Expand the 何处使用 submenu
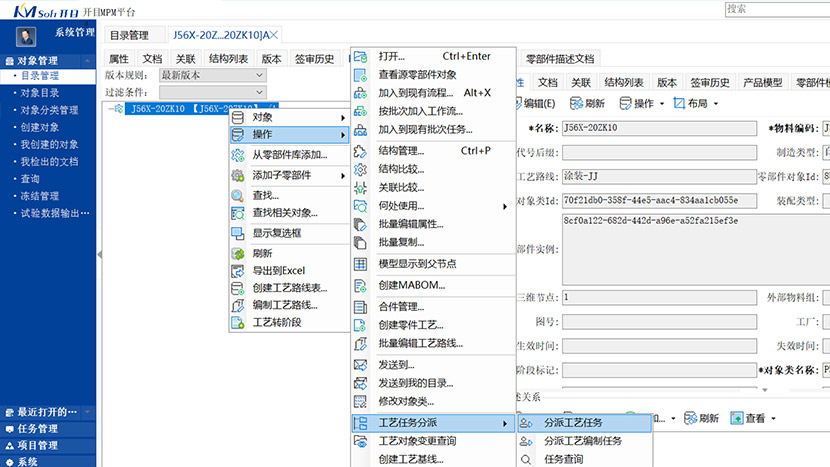830x467 pixels. coord(441,206)
